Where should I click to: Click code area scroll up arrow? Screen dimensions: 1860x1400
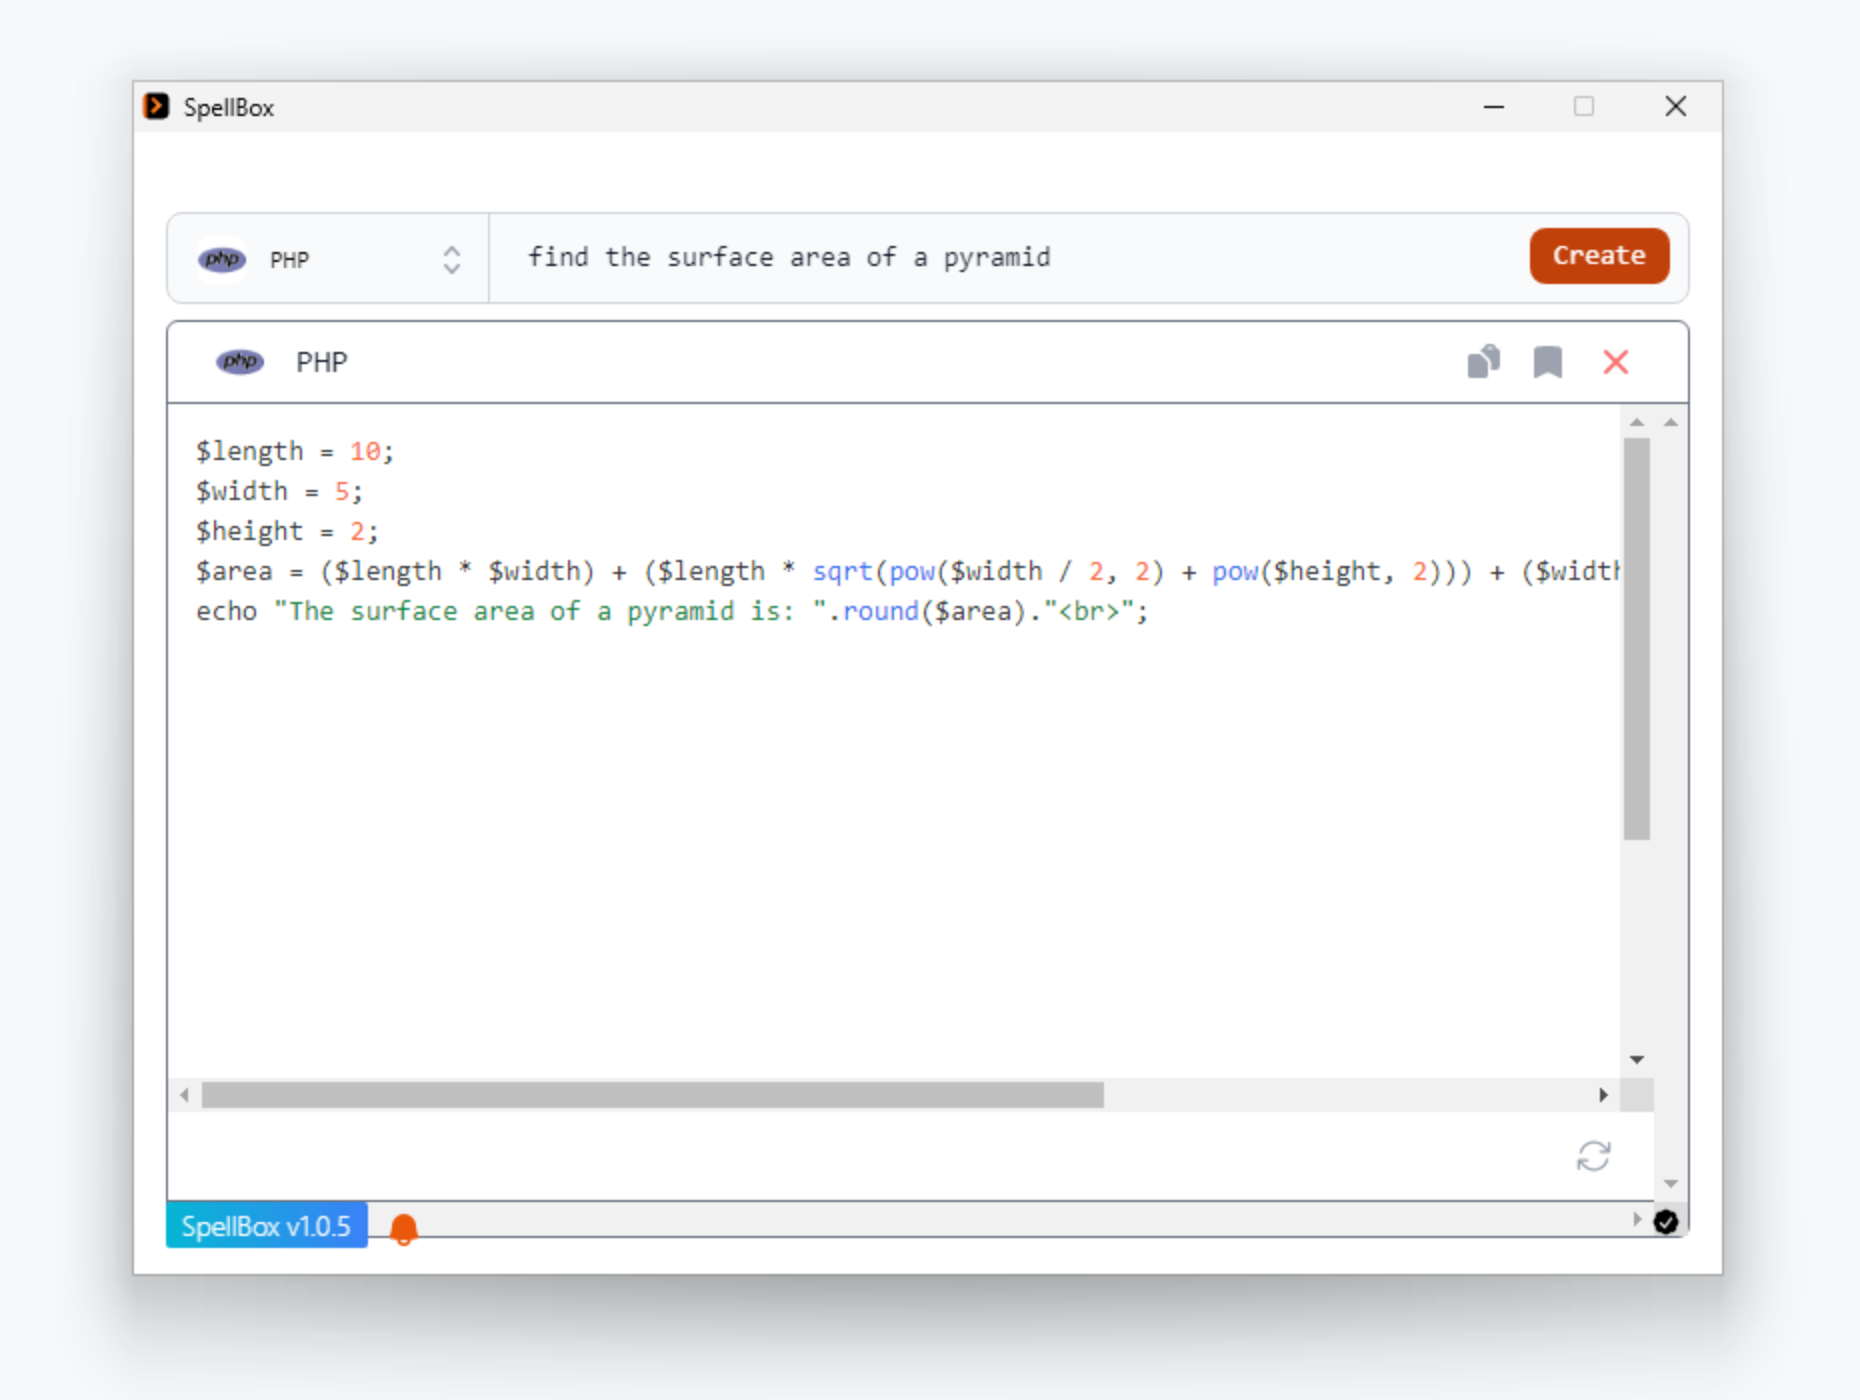pyautogui.click(x=1637, y=422)
